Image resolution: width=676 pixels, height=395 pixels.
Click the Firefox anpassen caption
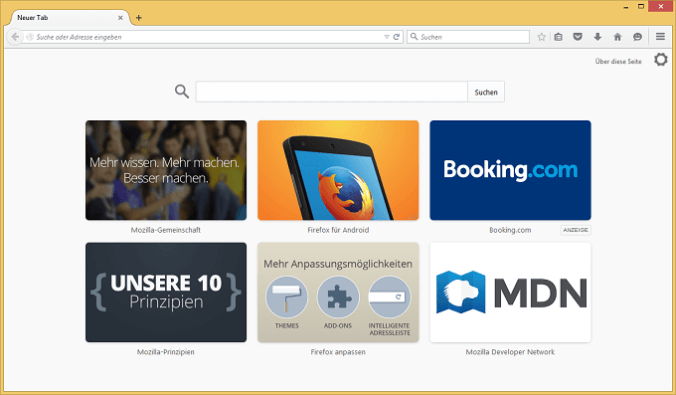[x=338, y=352]
